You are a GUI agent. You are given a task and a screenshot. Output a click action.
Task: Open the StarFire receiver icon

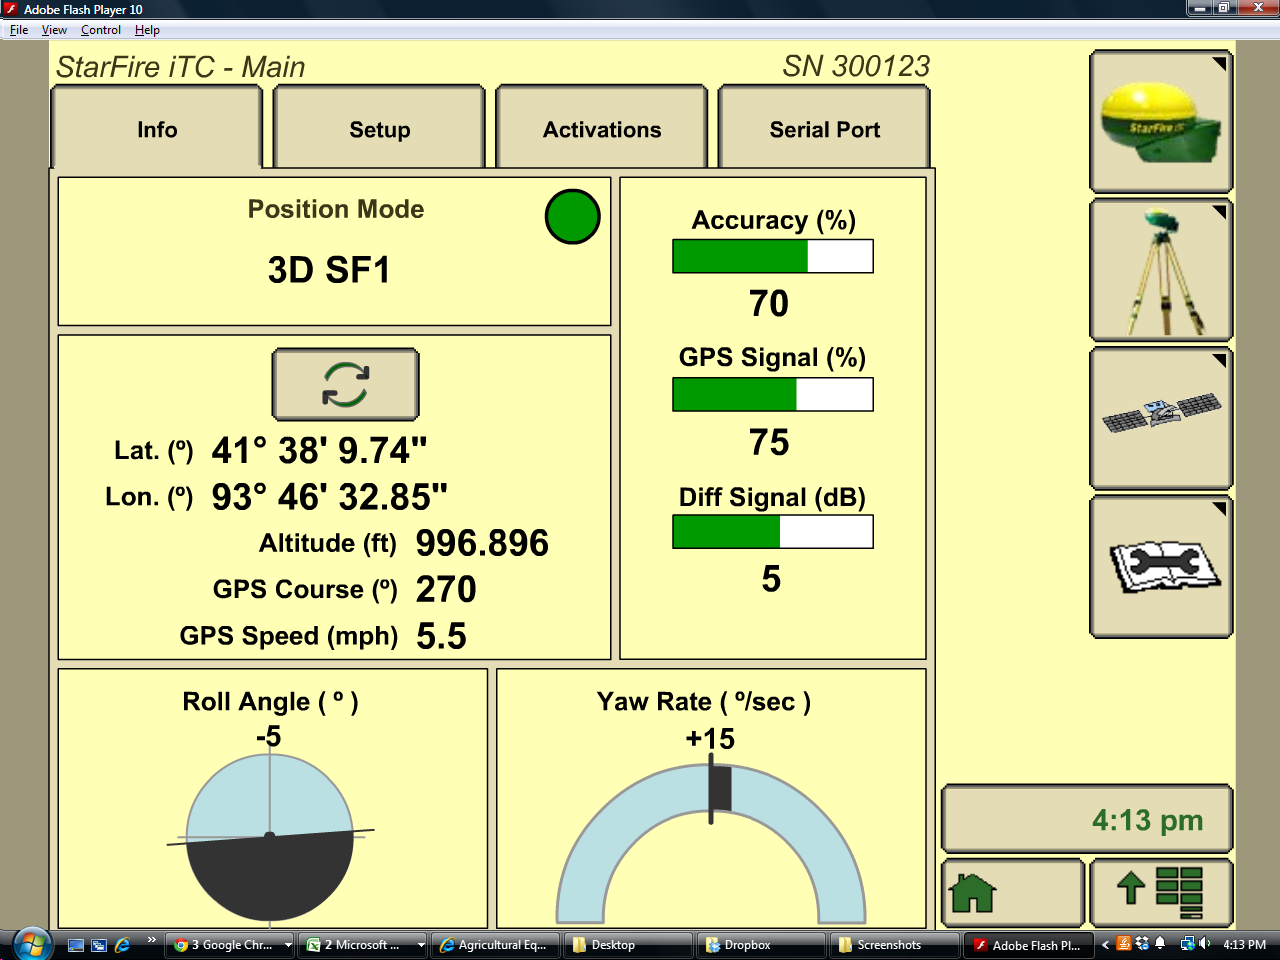[x=1161, y=121]
